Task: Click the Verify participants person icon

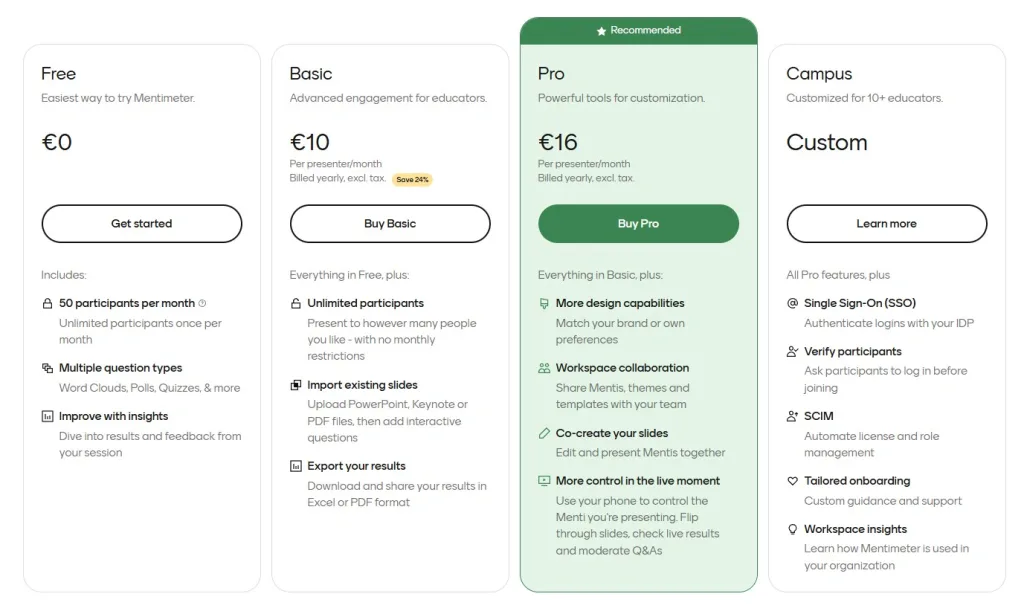Action: pyautogui.click(x=793, y=352)
